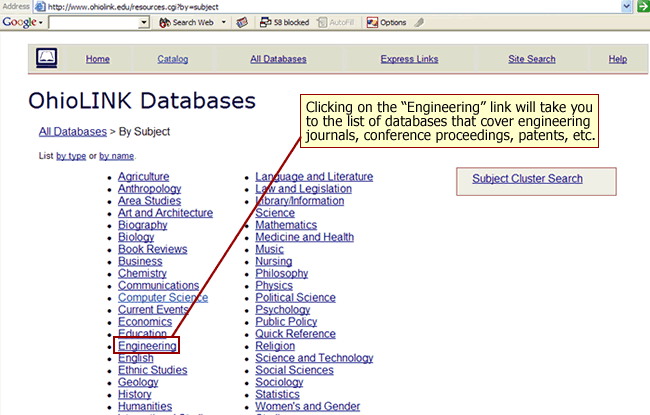Open the Book Reviews link

[x=153, y=249]
